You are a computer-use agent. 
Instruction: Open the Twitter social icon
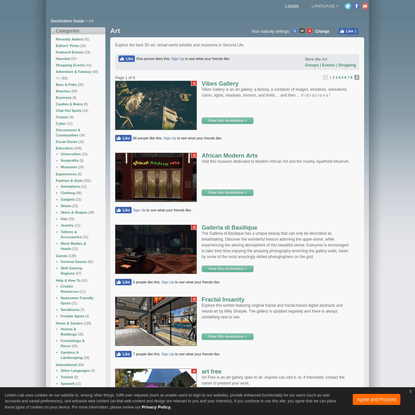(x=348, y=6)
